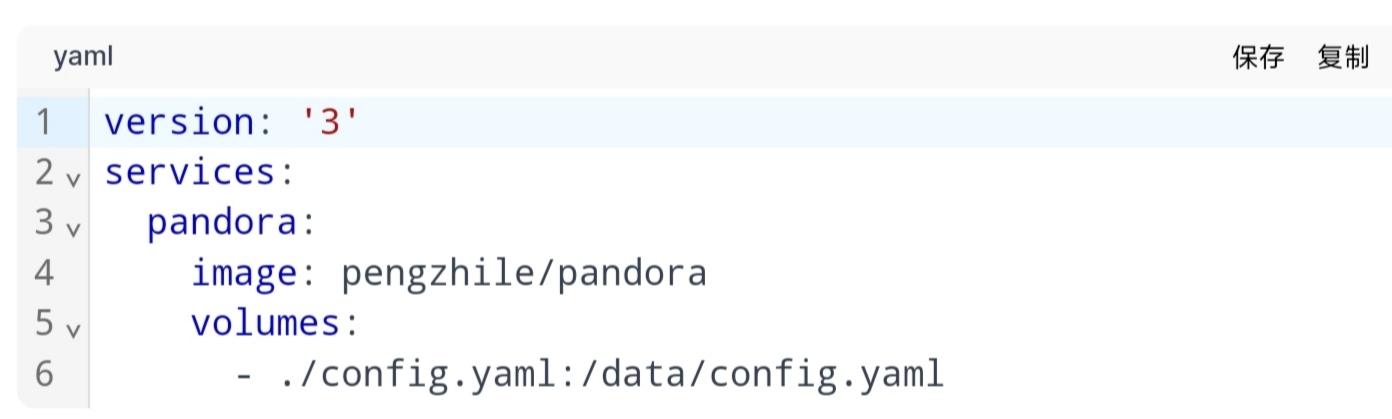Click the services key text
The image size is (1392, 419).
[x=190, y=172]
